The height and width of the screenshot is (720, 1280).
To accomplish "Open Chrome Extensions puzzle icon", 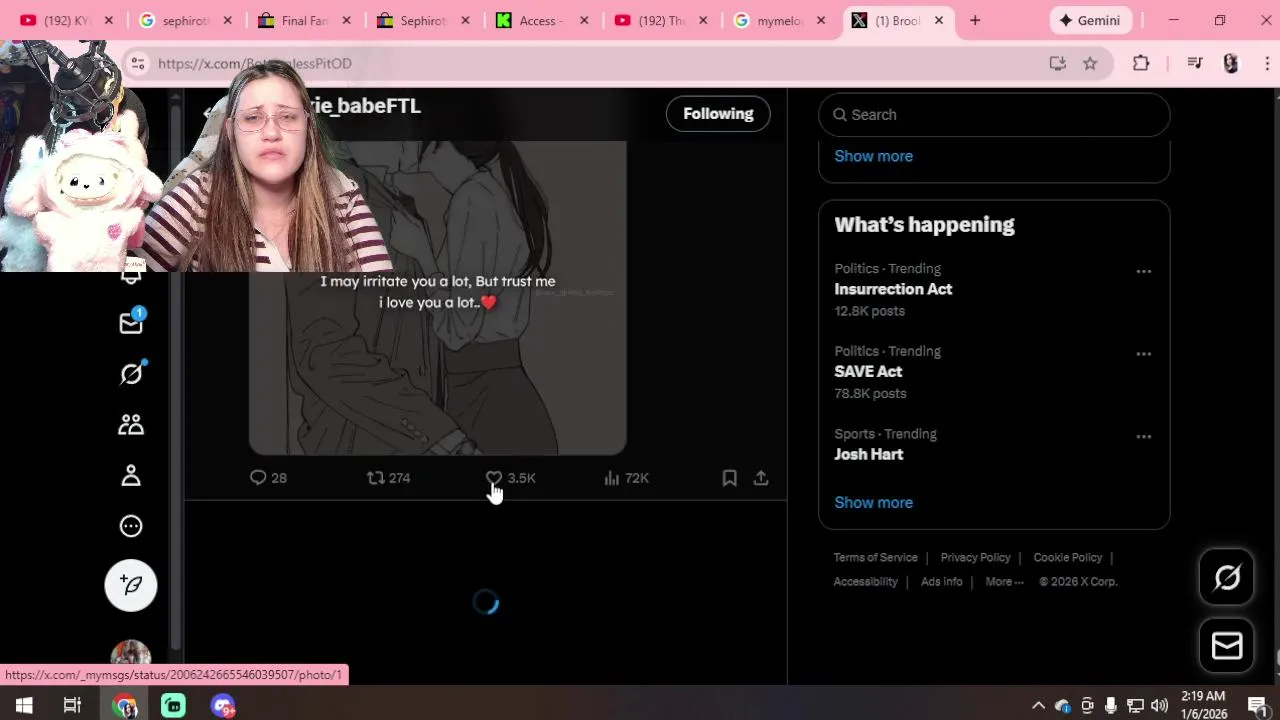I will (1141, 63).
